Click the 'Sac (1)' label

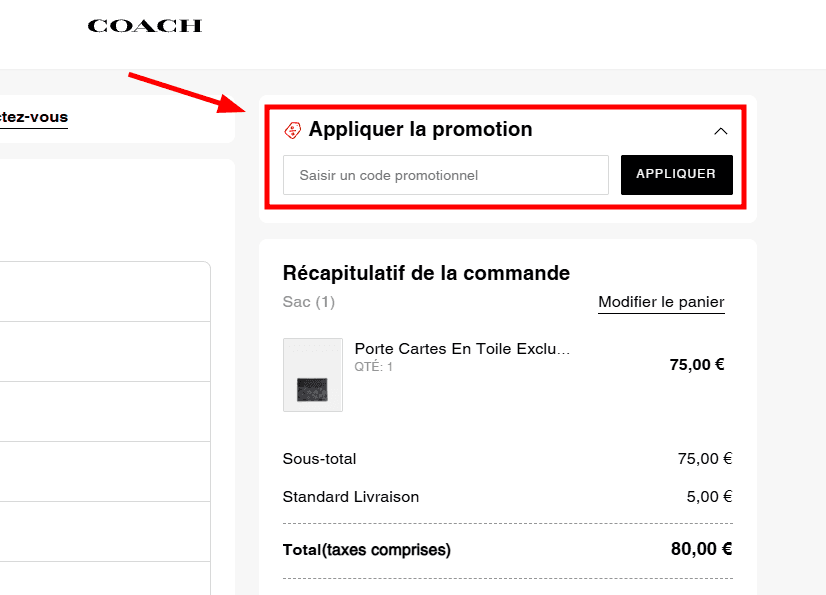(309, 302)
